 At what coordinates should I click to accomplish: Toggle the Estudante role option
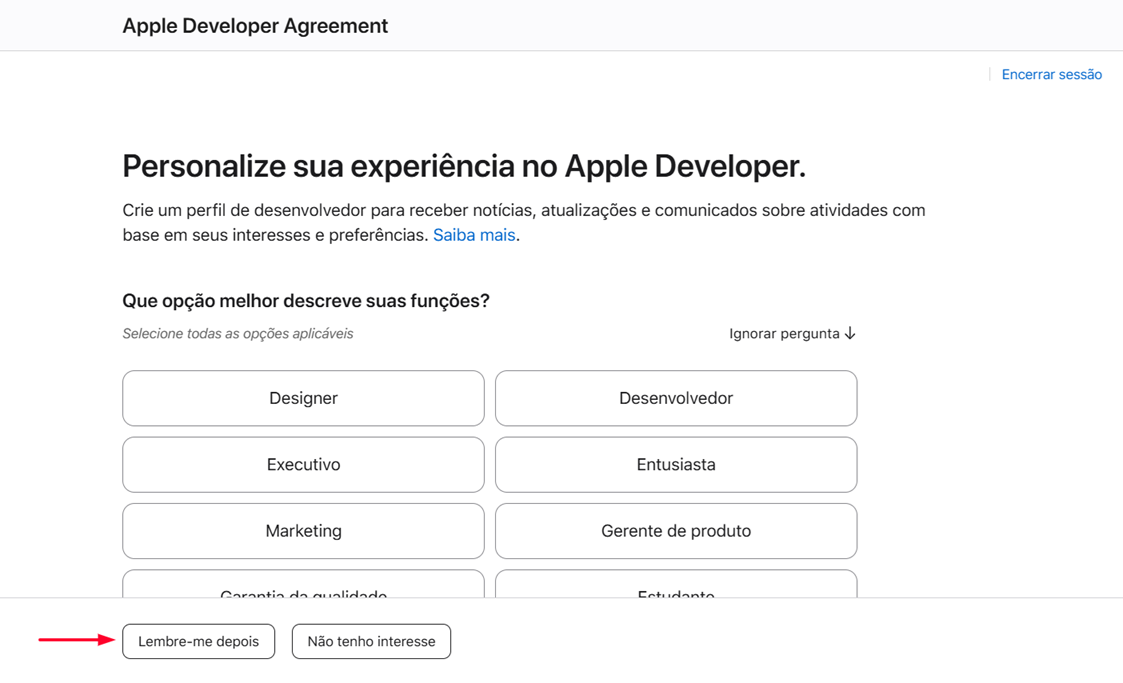676,586
